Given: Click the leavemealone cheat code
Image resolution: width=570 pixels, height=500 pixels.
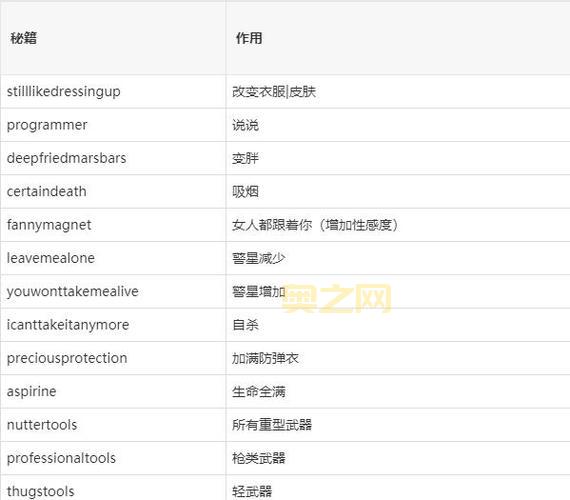Looking at the screenshot, I should click(51, 258).
